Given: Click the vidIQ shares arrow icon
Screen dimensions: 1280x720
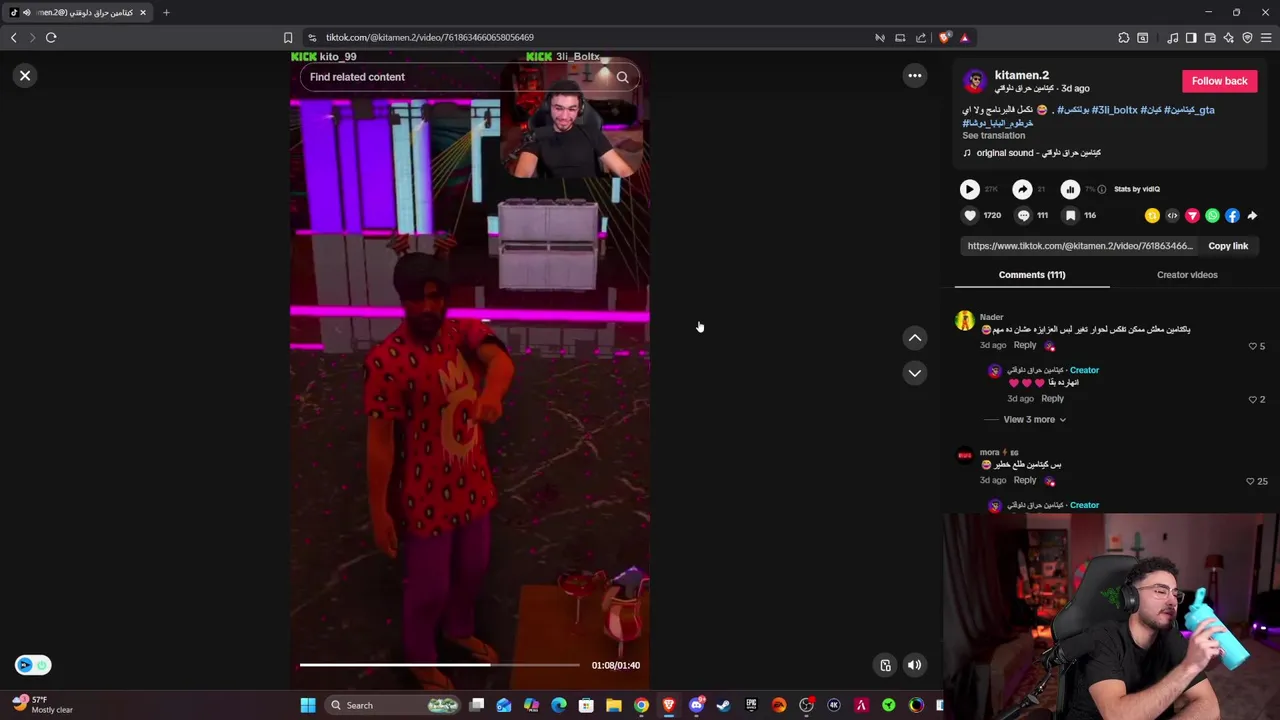Looking at the screenshot, I should 1022,189.
